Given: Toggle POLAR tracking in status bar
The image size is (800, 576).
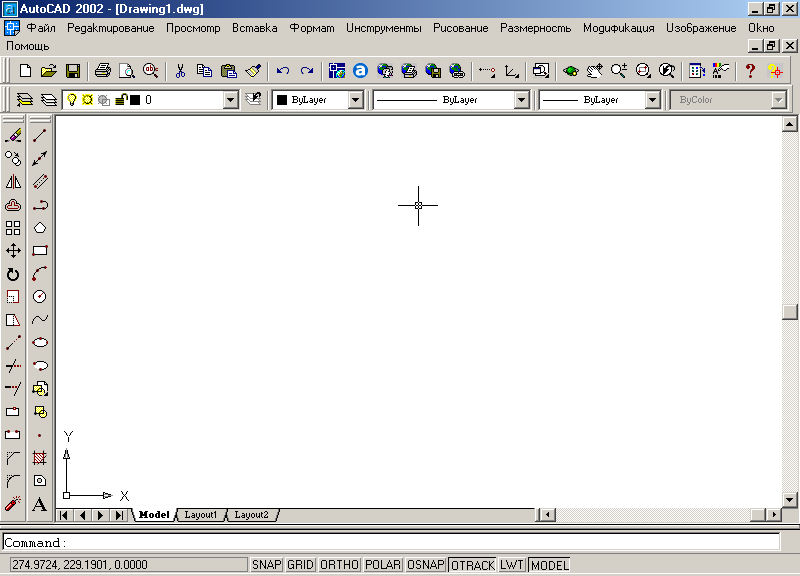Looking at the screenshot, I should pyautogui.click(x=383, y=565).
